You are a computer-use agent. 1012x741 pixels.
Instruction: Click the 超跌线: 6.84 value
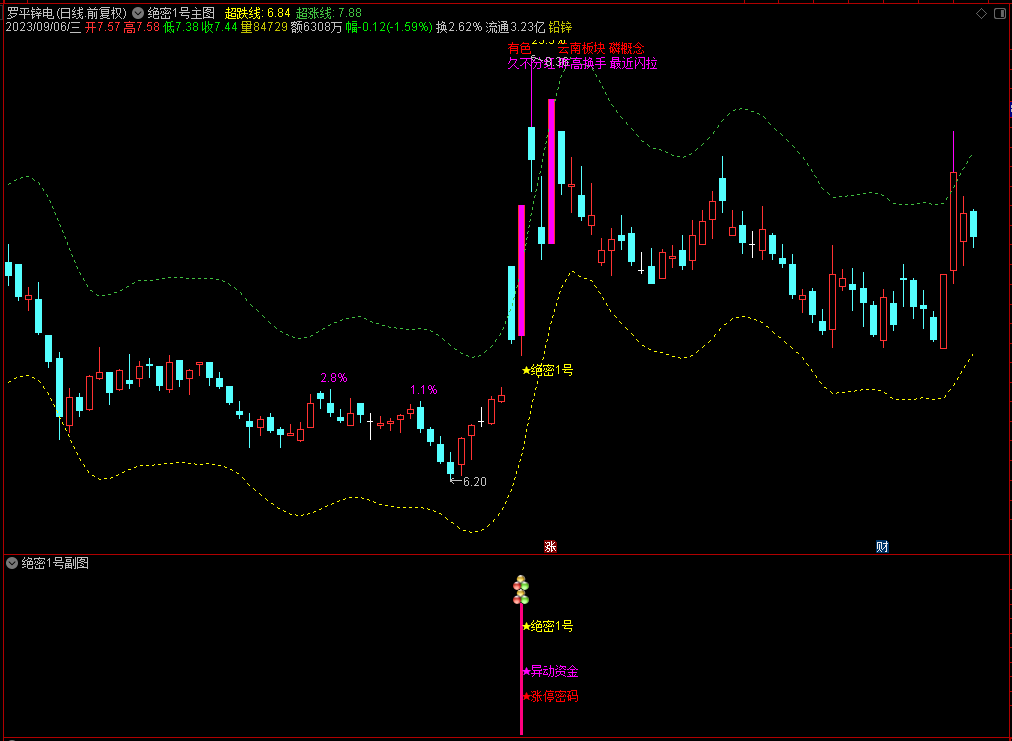pyautogui.click(x=258, y=13)
